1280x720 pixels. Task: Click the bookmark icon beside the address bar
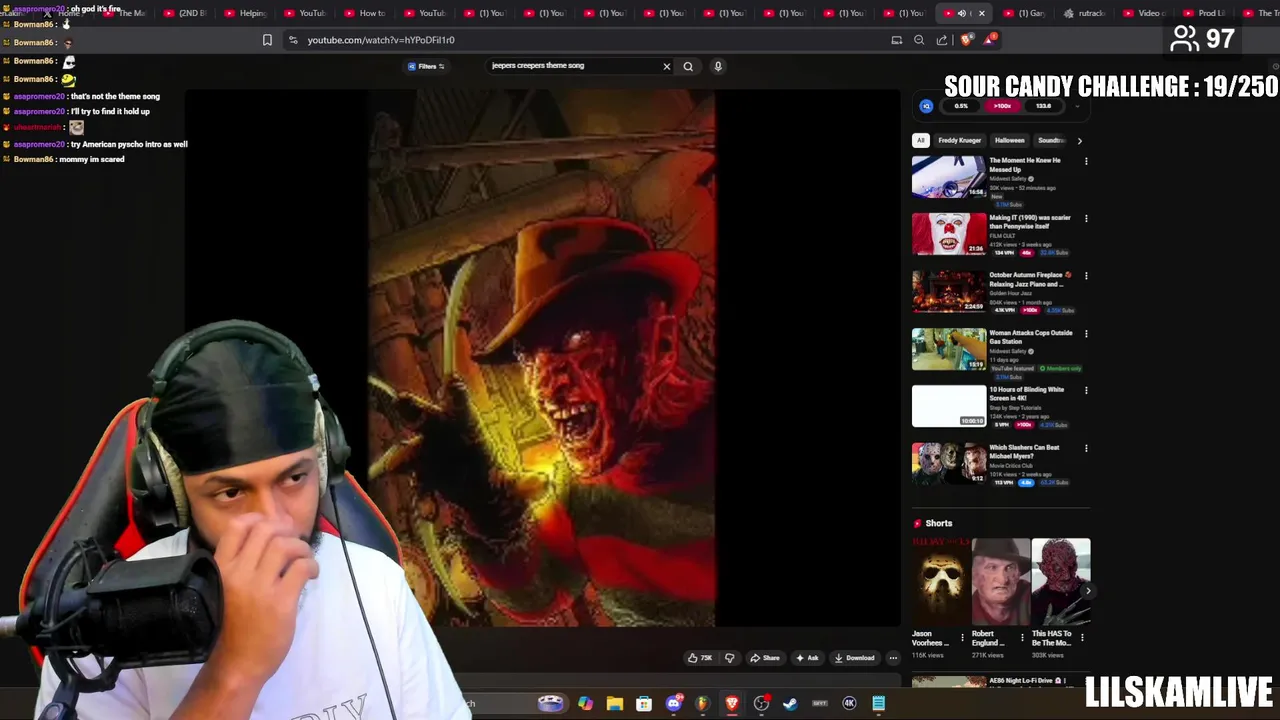pyautogui.click(x=267, y=40)
